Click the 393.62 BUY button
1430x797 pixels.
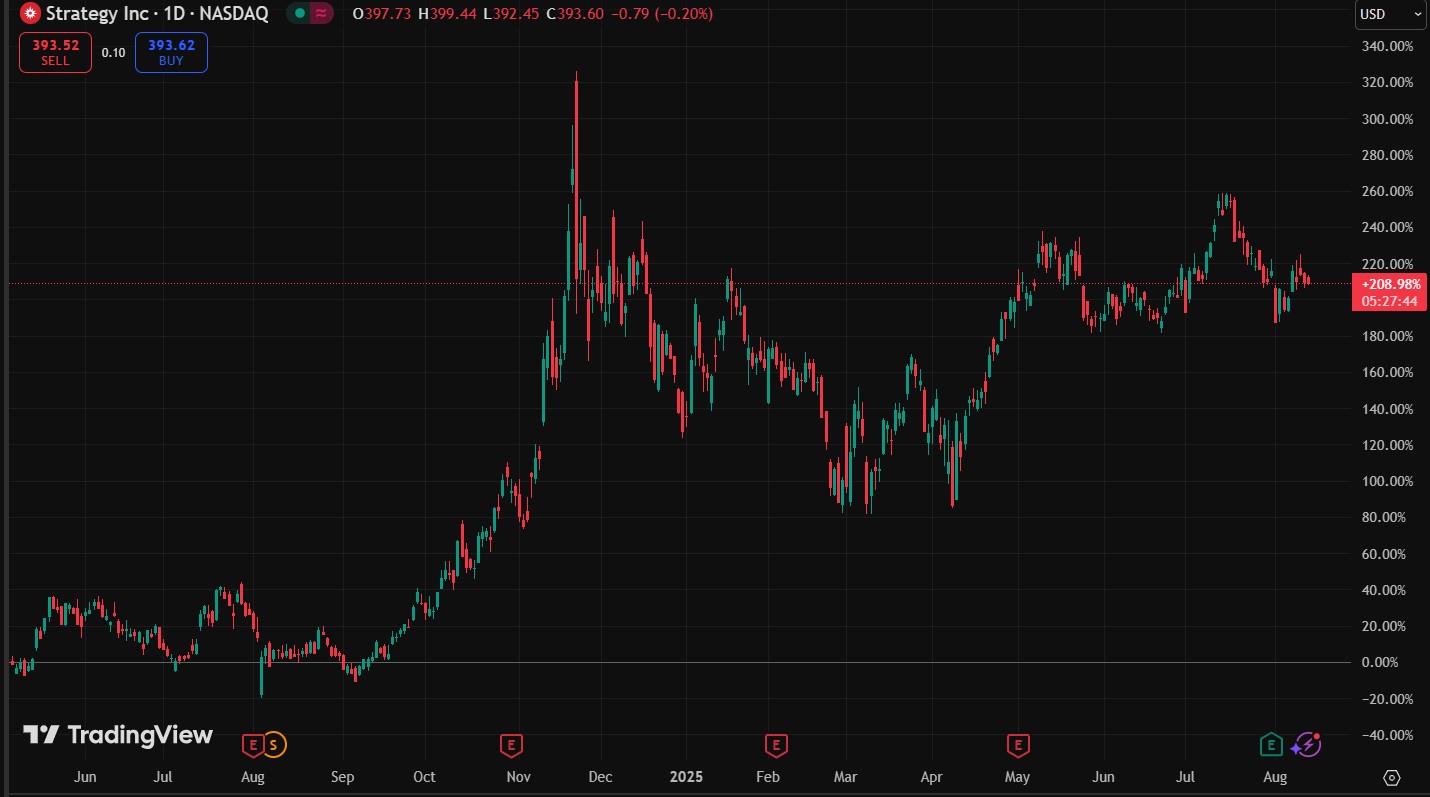tap(171, 52)
